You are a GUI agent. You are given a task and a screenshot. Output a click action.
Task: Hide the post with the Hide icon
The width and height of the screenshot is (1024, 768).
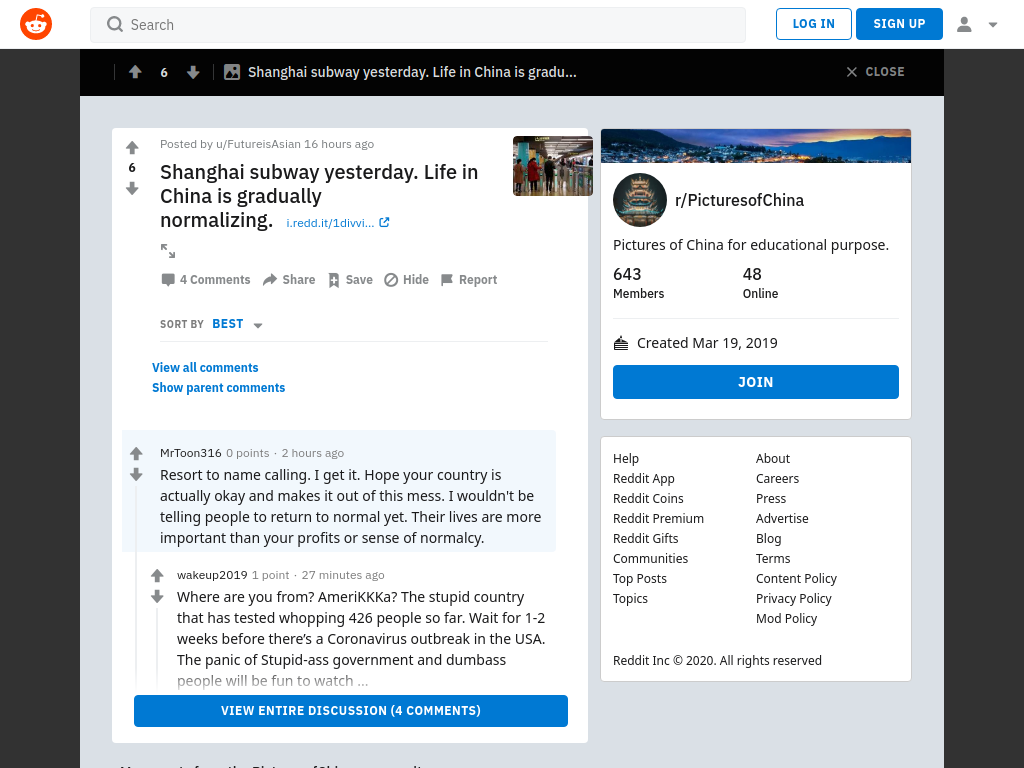tap(406, 280)
